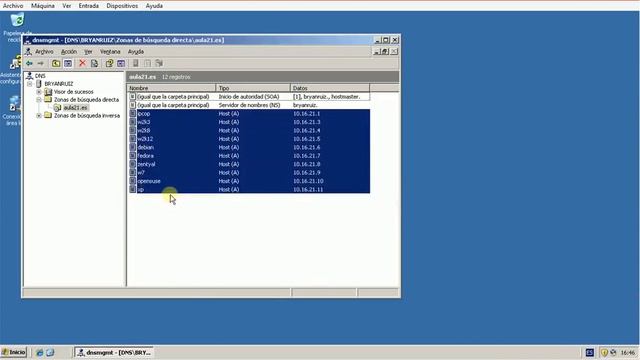This screenshot has height=360, width=640.
Task: Select the Servidor de nombres (NS) cell
Action: [249, 105]
